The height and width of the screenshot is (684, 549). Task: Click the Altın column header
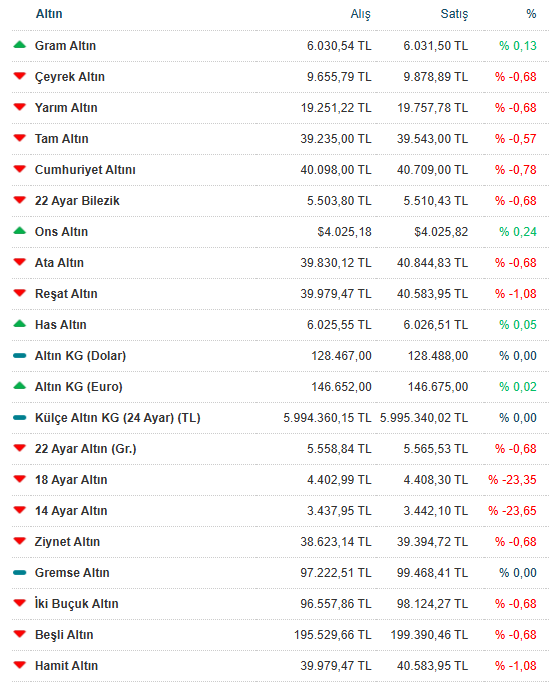tap(49, 14)
